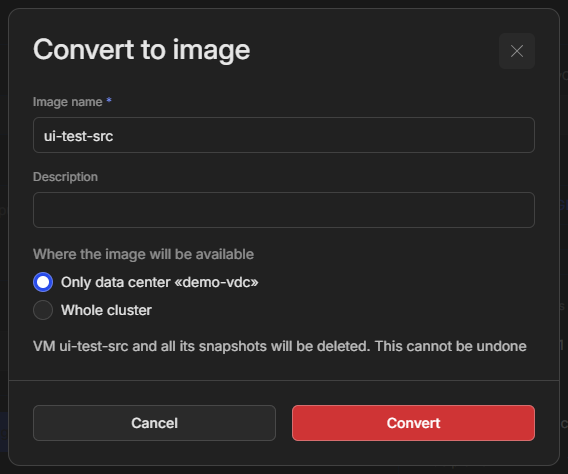Click the deletion warning text about snapshots
Screen dimensions: 568x474
pos(280,346)
